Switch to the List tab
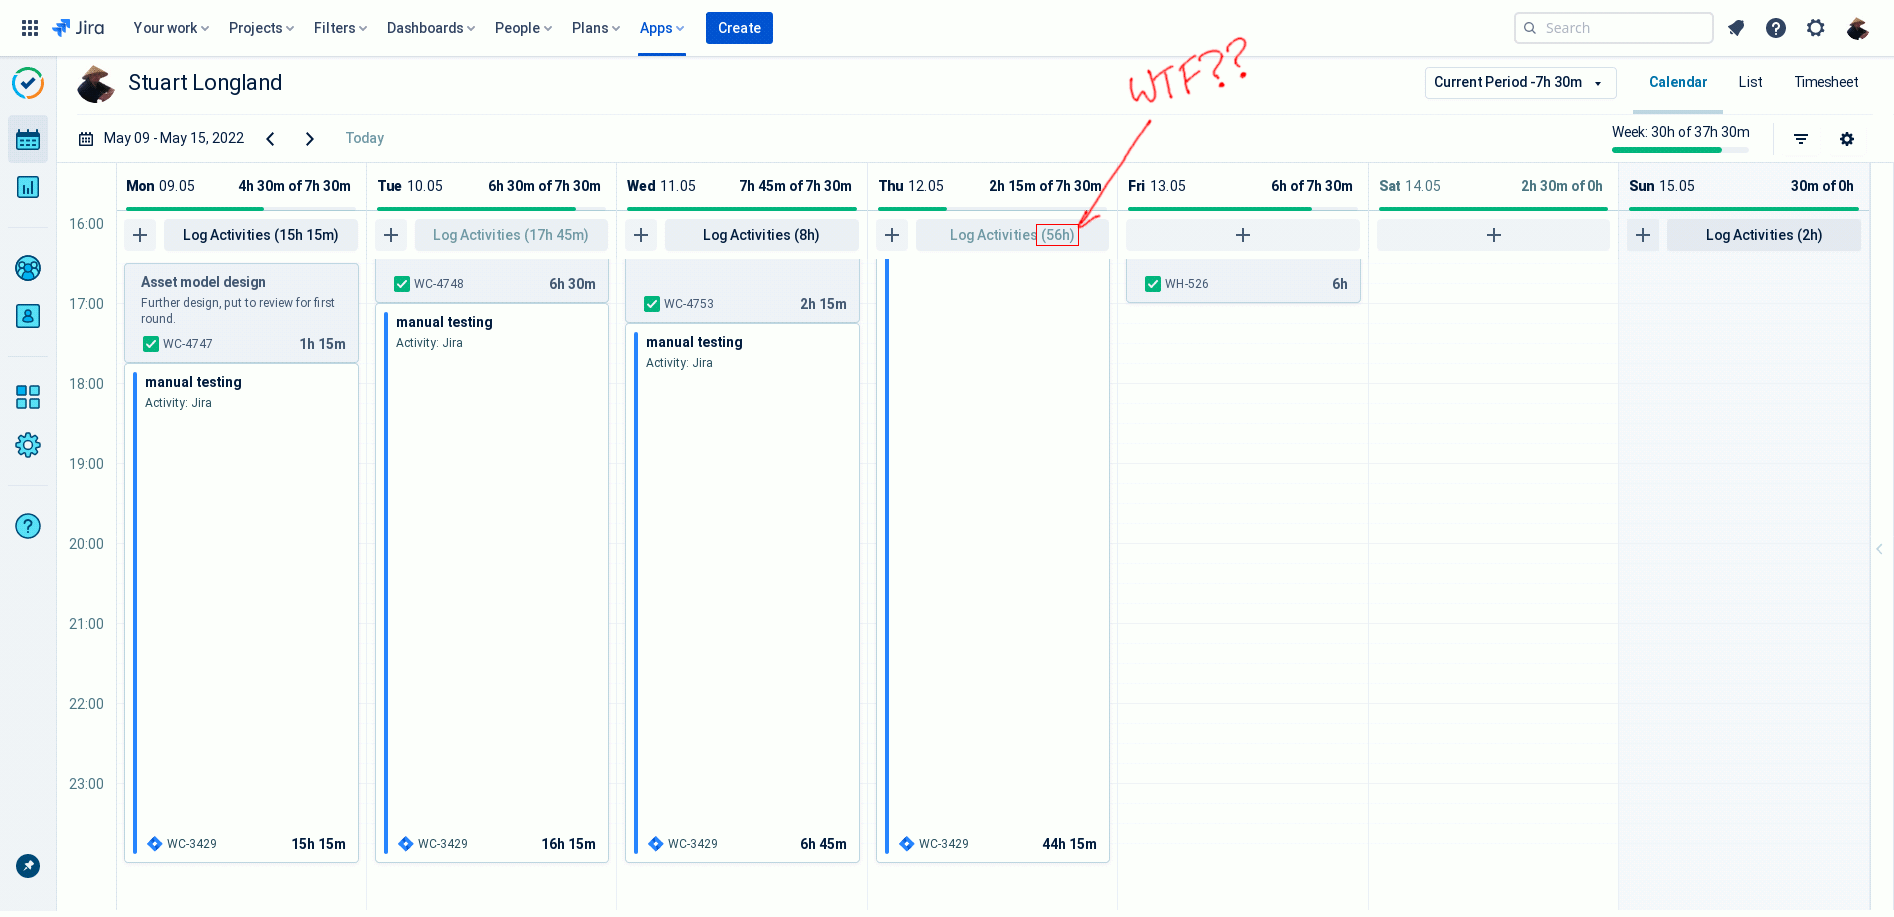1894x917 pixels. [1750, 83]
